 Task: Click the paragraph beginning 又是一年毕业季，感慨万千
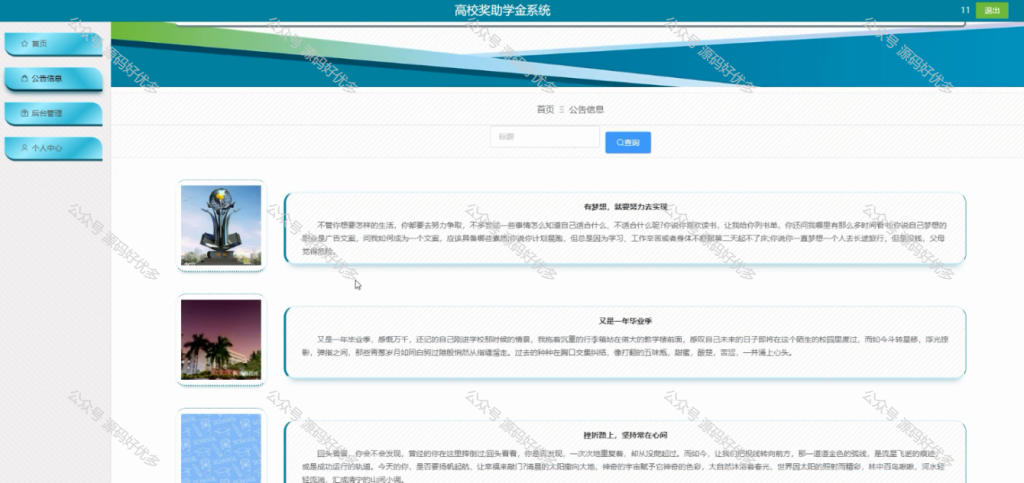click(624, 346)
